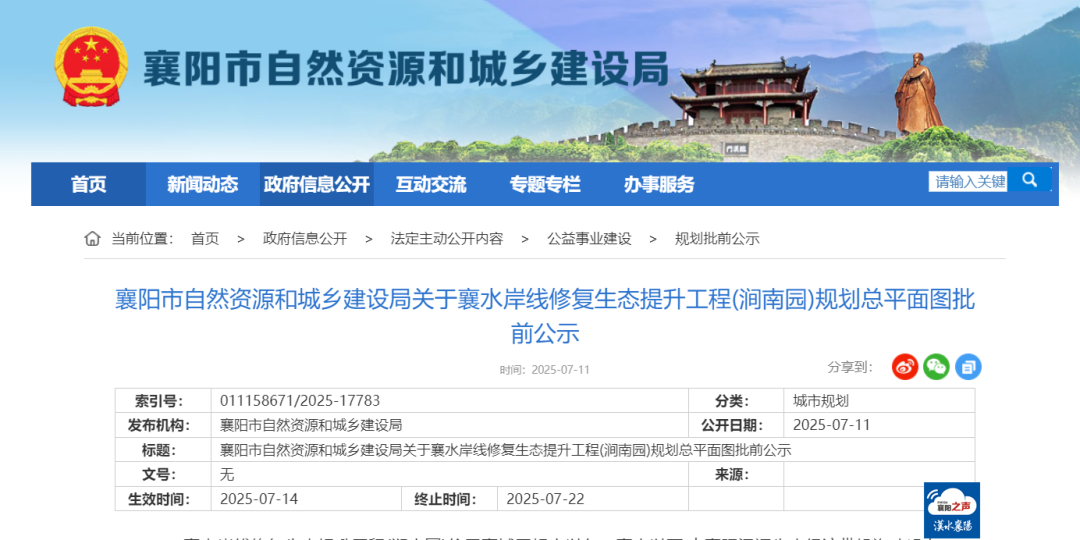This screenshot has height=540, width=1080.
Task: Go to 公益事业建设 breadcrumb link
Action: (589, 239)
